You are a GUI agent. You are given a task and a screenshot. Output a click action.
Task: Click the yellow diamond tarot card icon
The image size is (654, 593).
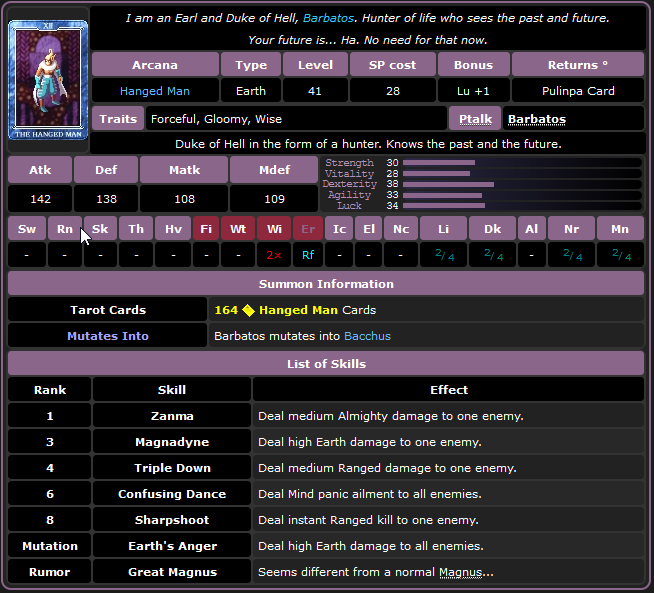click(248, 310)
